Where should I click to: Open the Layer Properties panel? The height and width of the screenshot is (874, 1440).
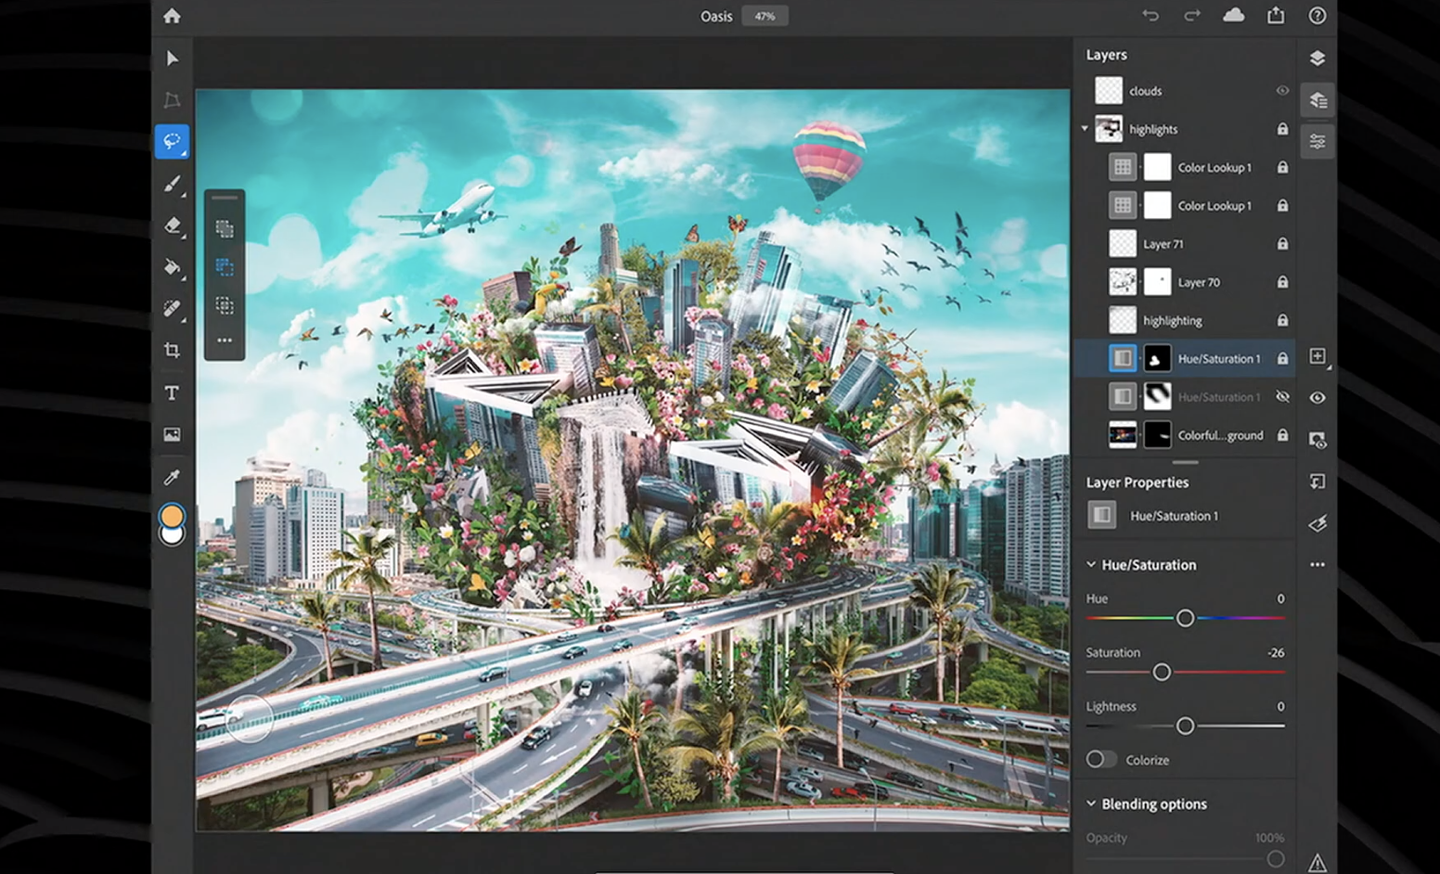coord(1316,141)
